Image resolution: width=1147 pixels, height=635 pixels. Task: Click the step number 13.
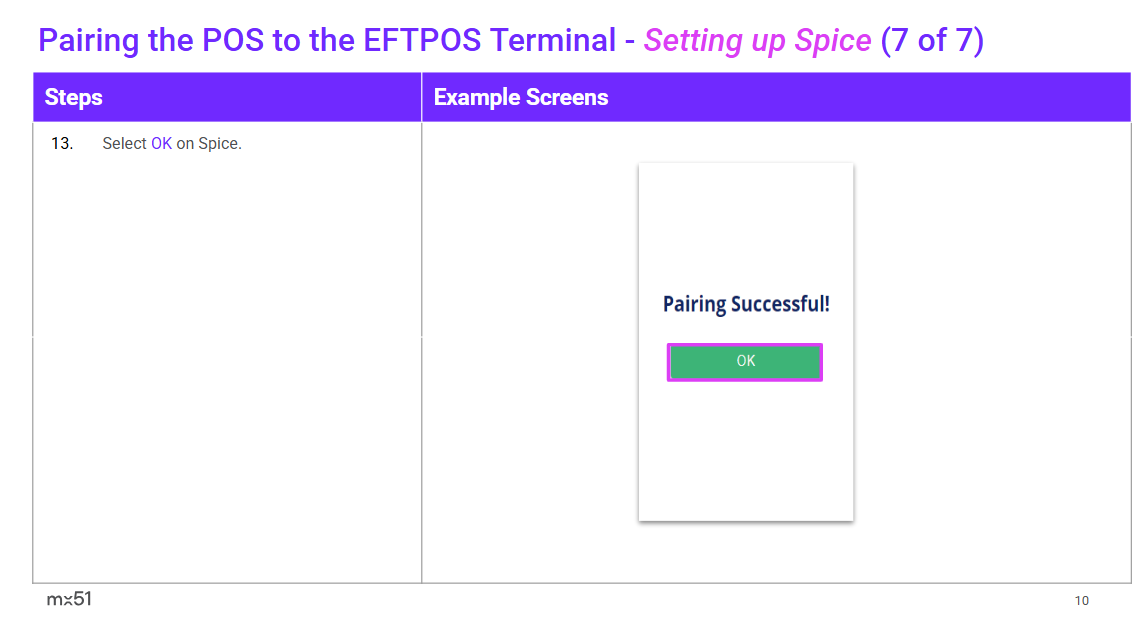62,144
